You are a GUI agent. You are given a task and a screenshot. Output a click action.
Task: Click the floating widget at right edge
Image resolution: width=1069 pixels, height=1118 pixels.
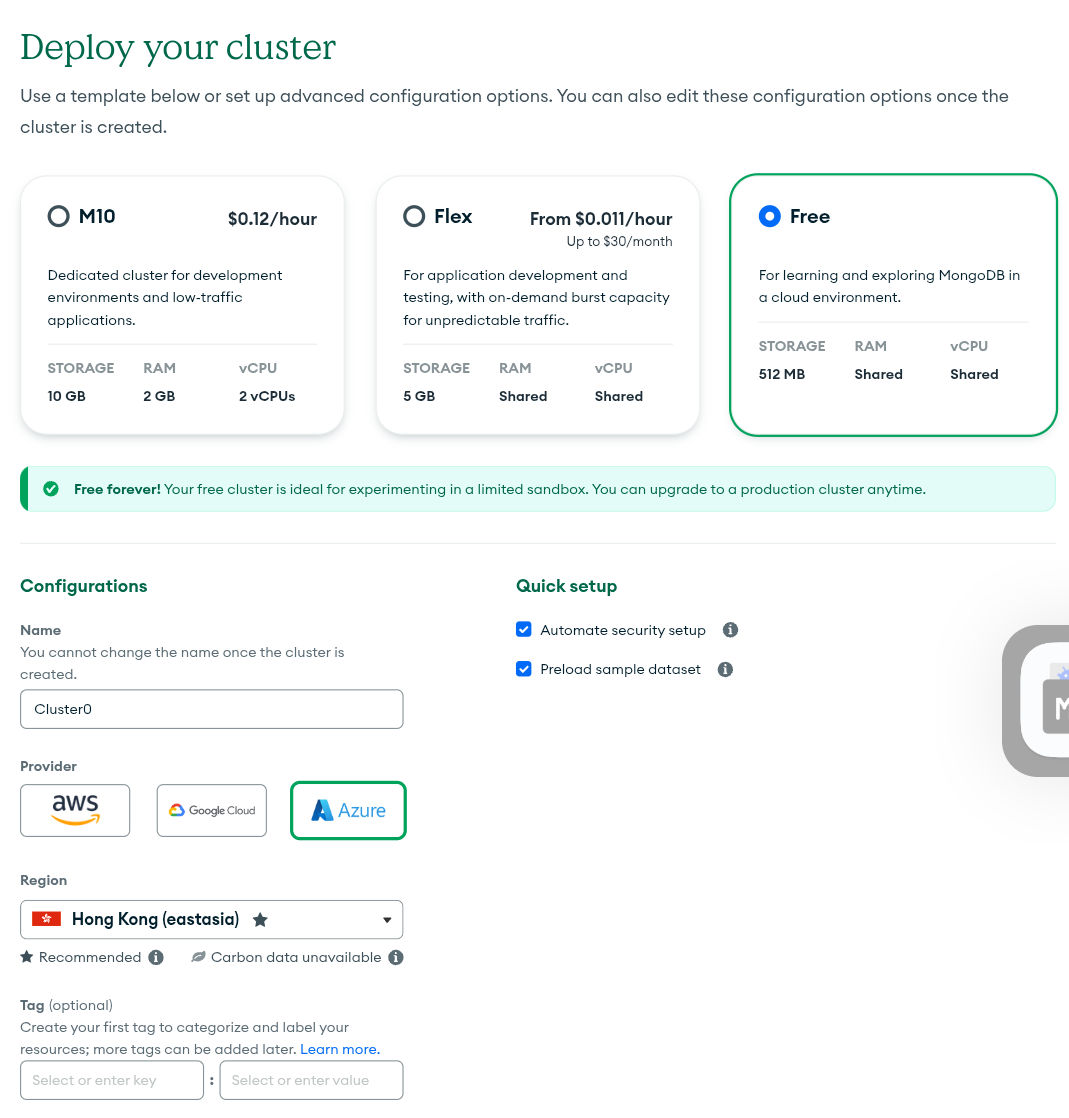tap(1040, 700)
